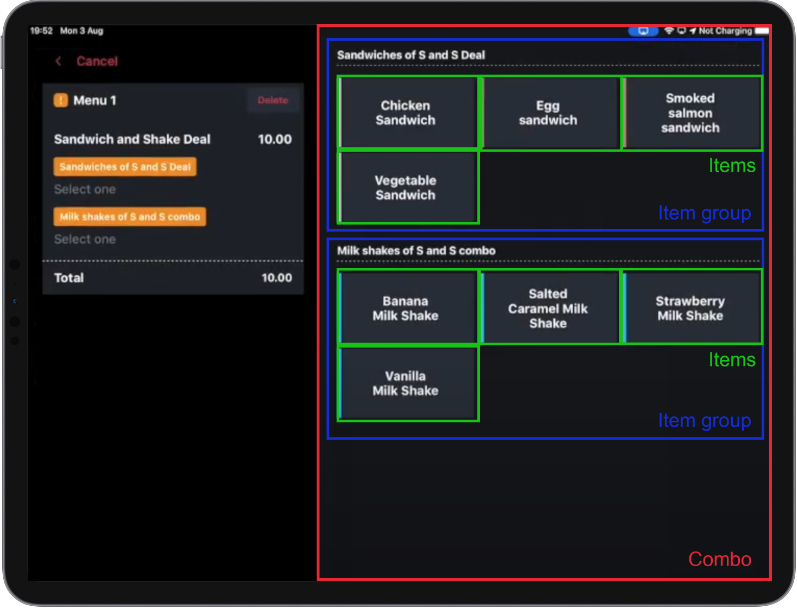The height and width of the screenshot is (608, 797).
Task: Tap the Sandwich and Shake Deal line item
Action: click(x=132, y=140)
